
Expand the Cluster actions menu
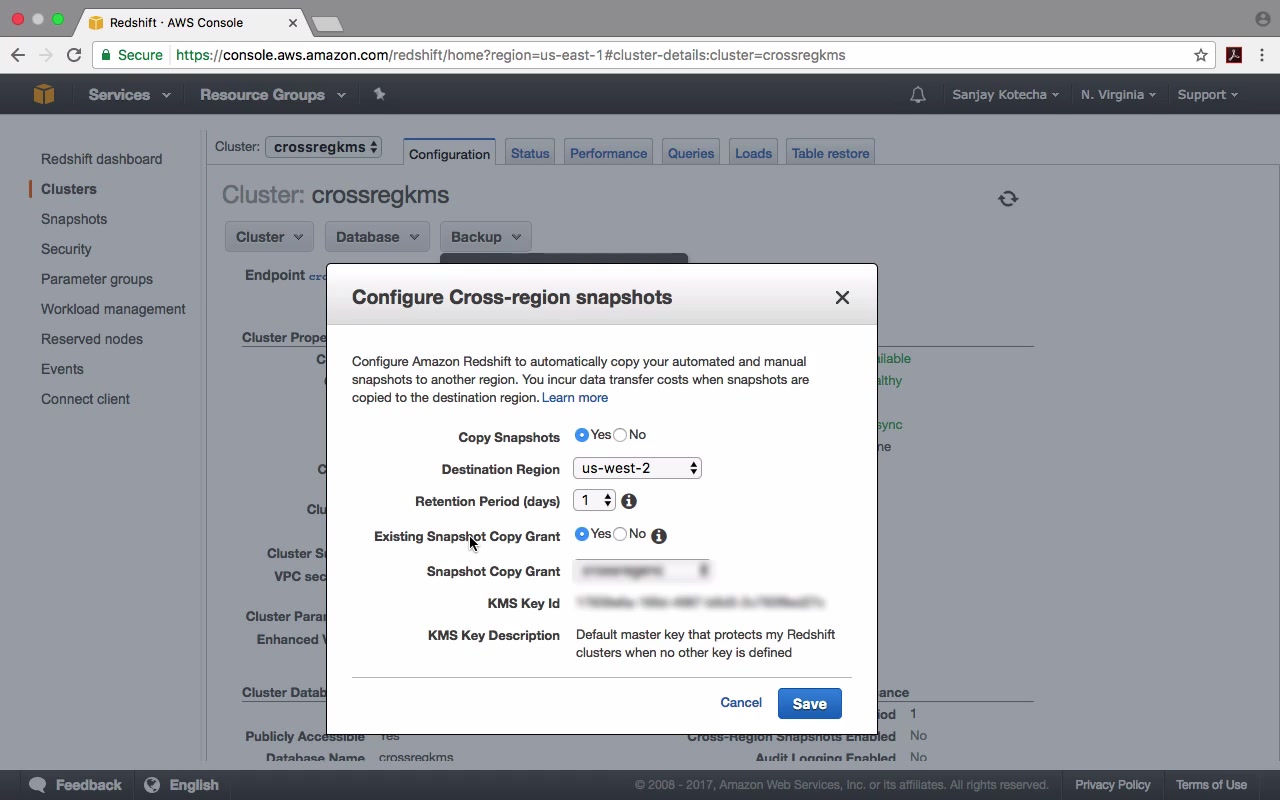tap(269, 237)
